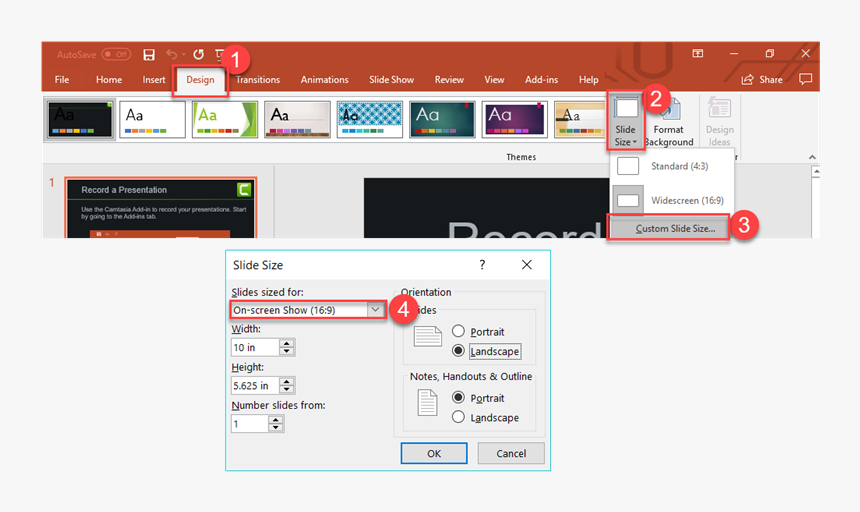The height and width of the screenshot is (512, 860).
Task: Increase Number slides from value
Action: (276, 420)
